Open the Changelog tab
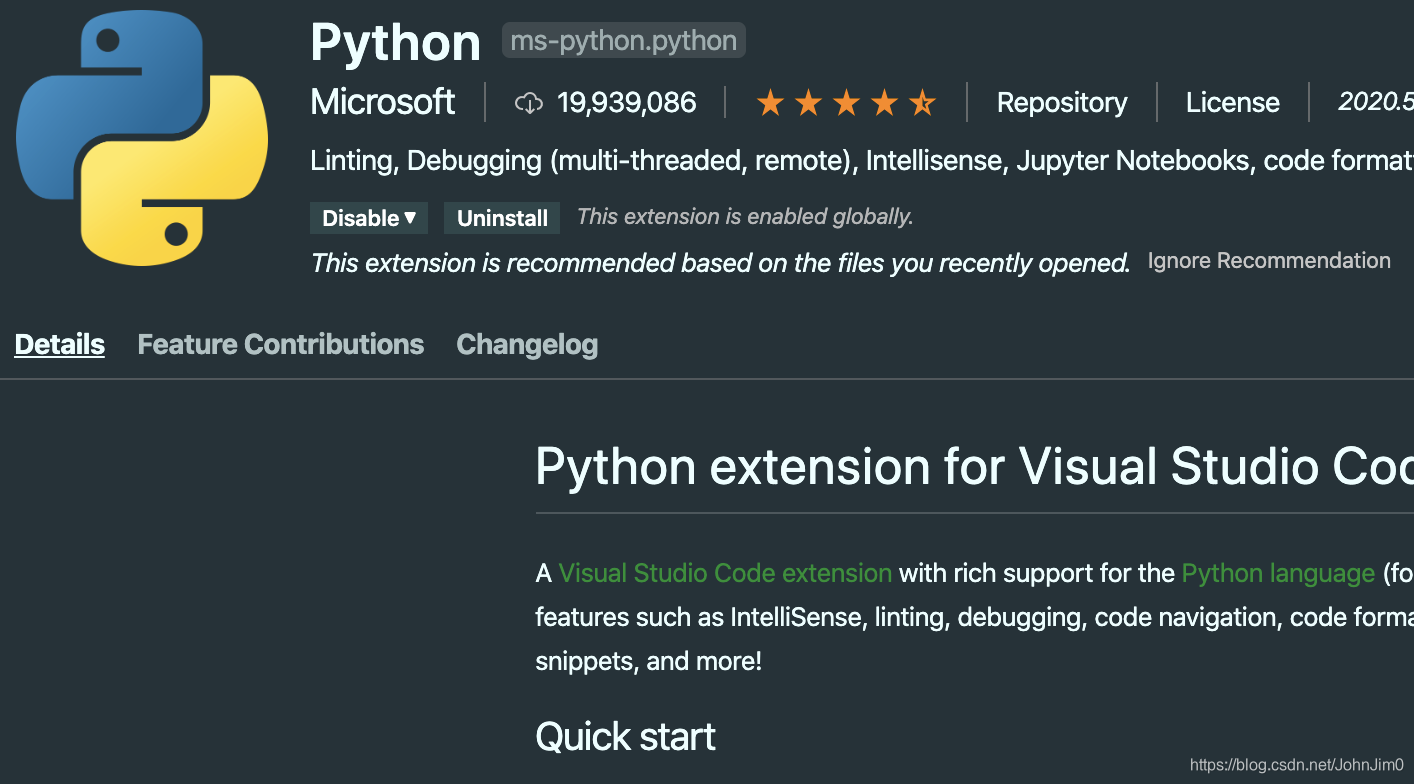Screen dimensions: 1414x784 click(x=527, y=344)
